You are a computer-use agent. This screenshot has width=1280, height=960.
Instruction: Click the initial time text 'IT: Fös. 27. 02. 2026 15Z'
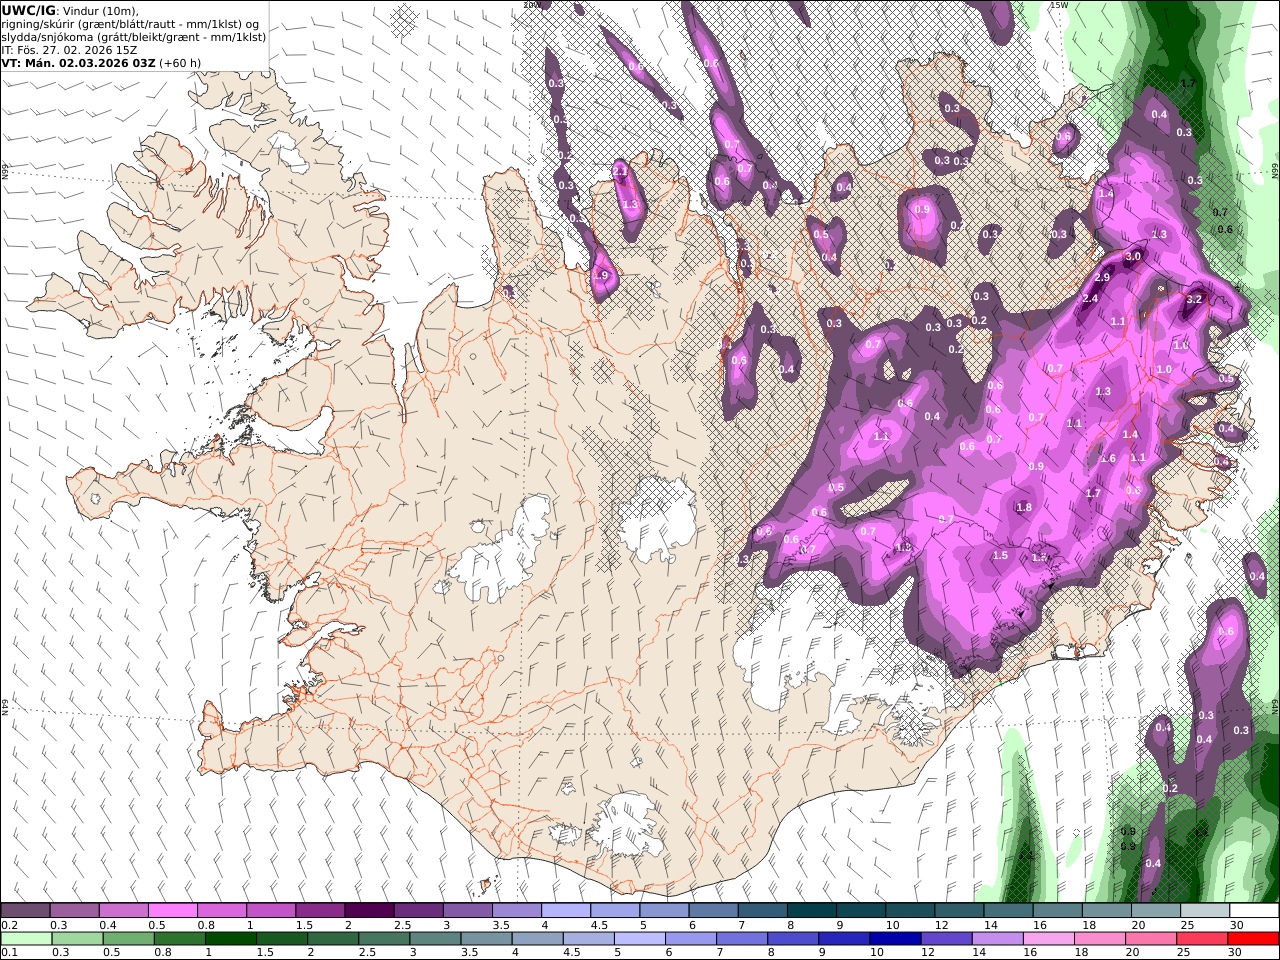pyautogui.click(x=69, y=49)
